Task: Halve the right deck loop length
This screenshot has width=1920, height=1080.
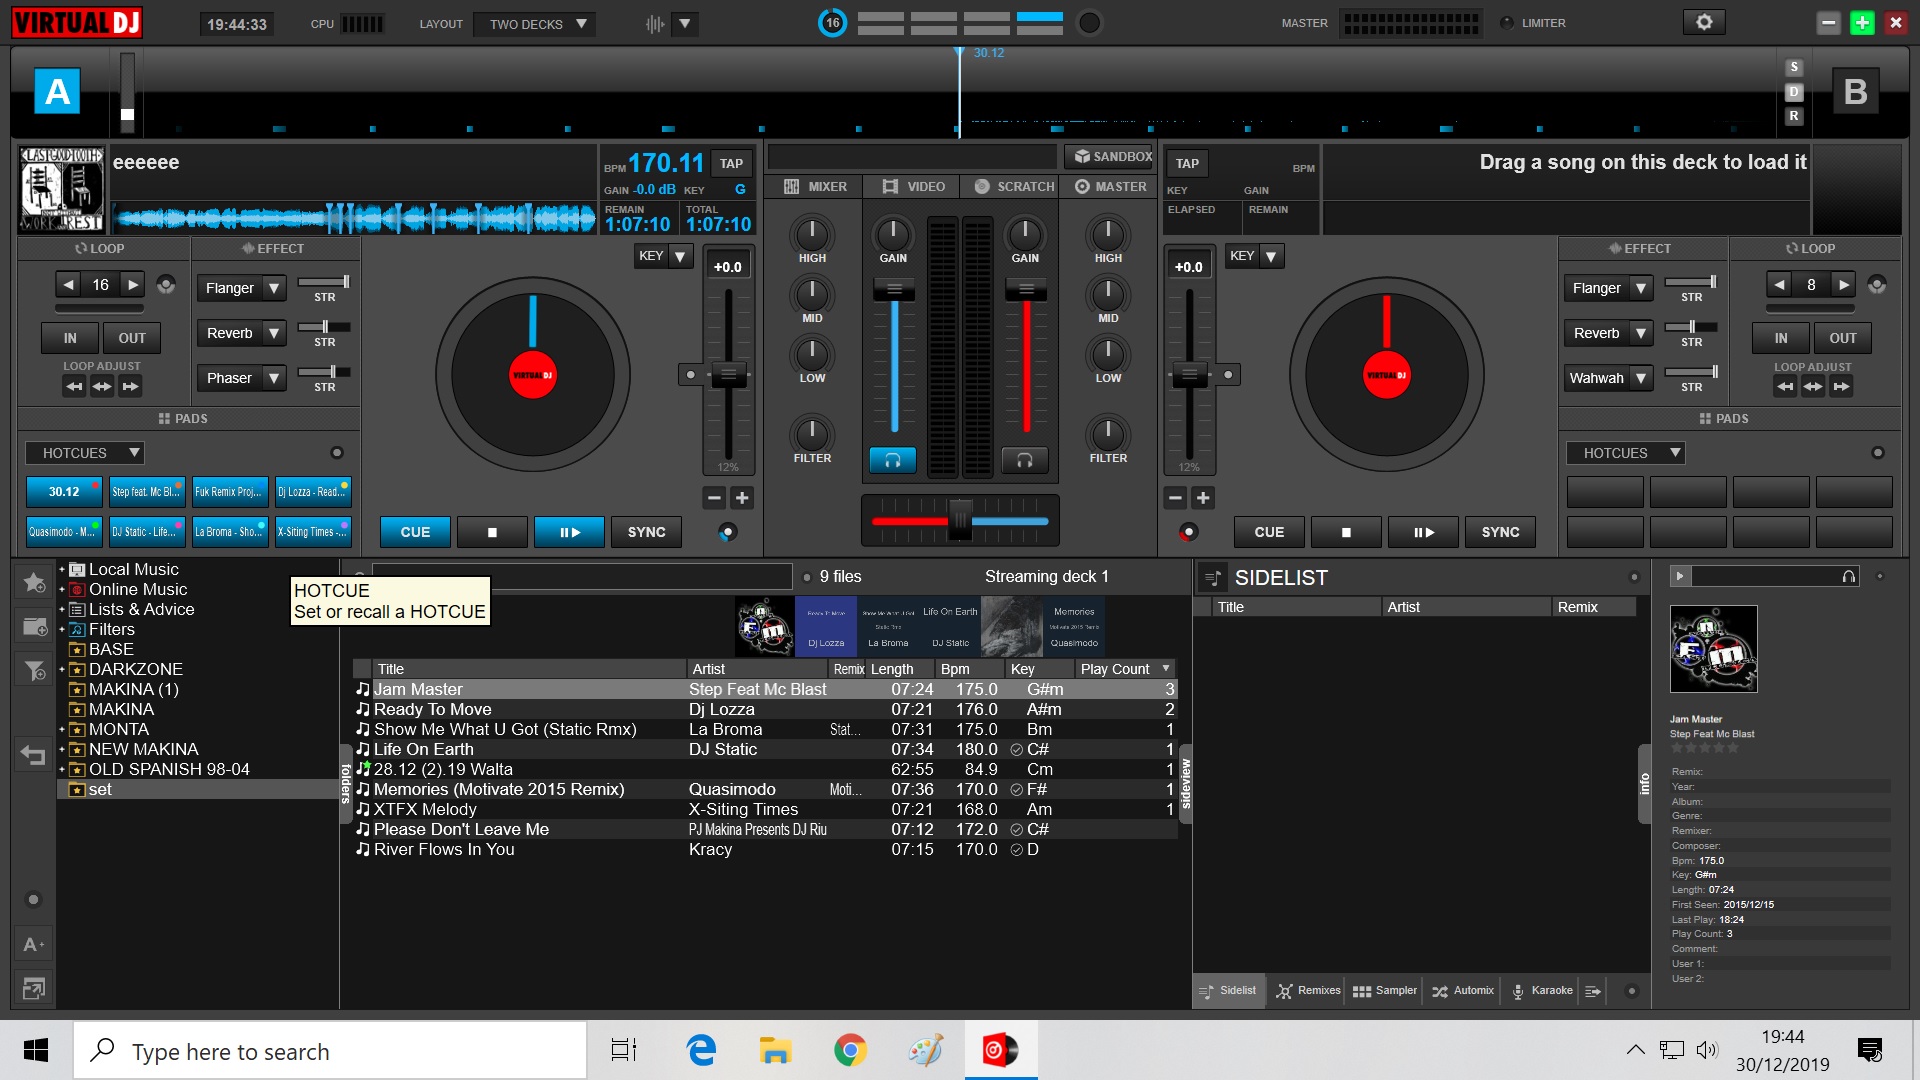Action: tap(1779, 285)
